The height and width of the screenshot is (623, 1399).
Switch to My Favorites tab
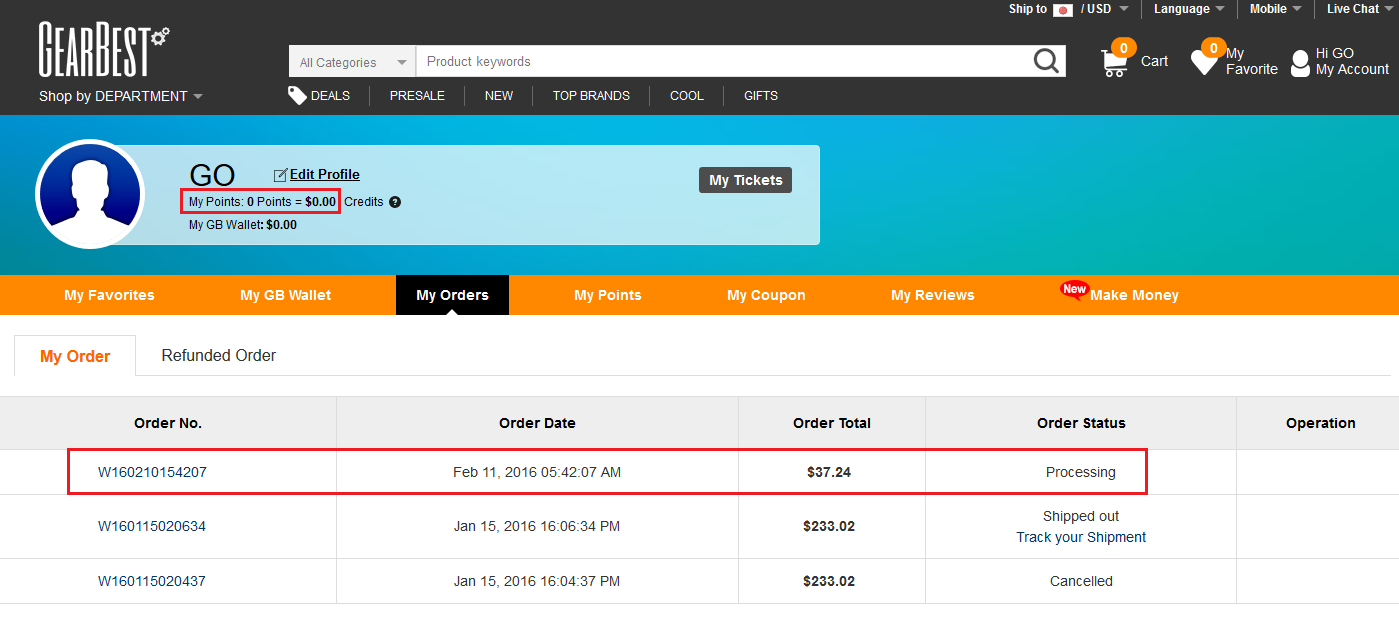[x=110, y=295]
